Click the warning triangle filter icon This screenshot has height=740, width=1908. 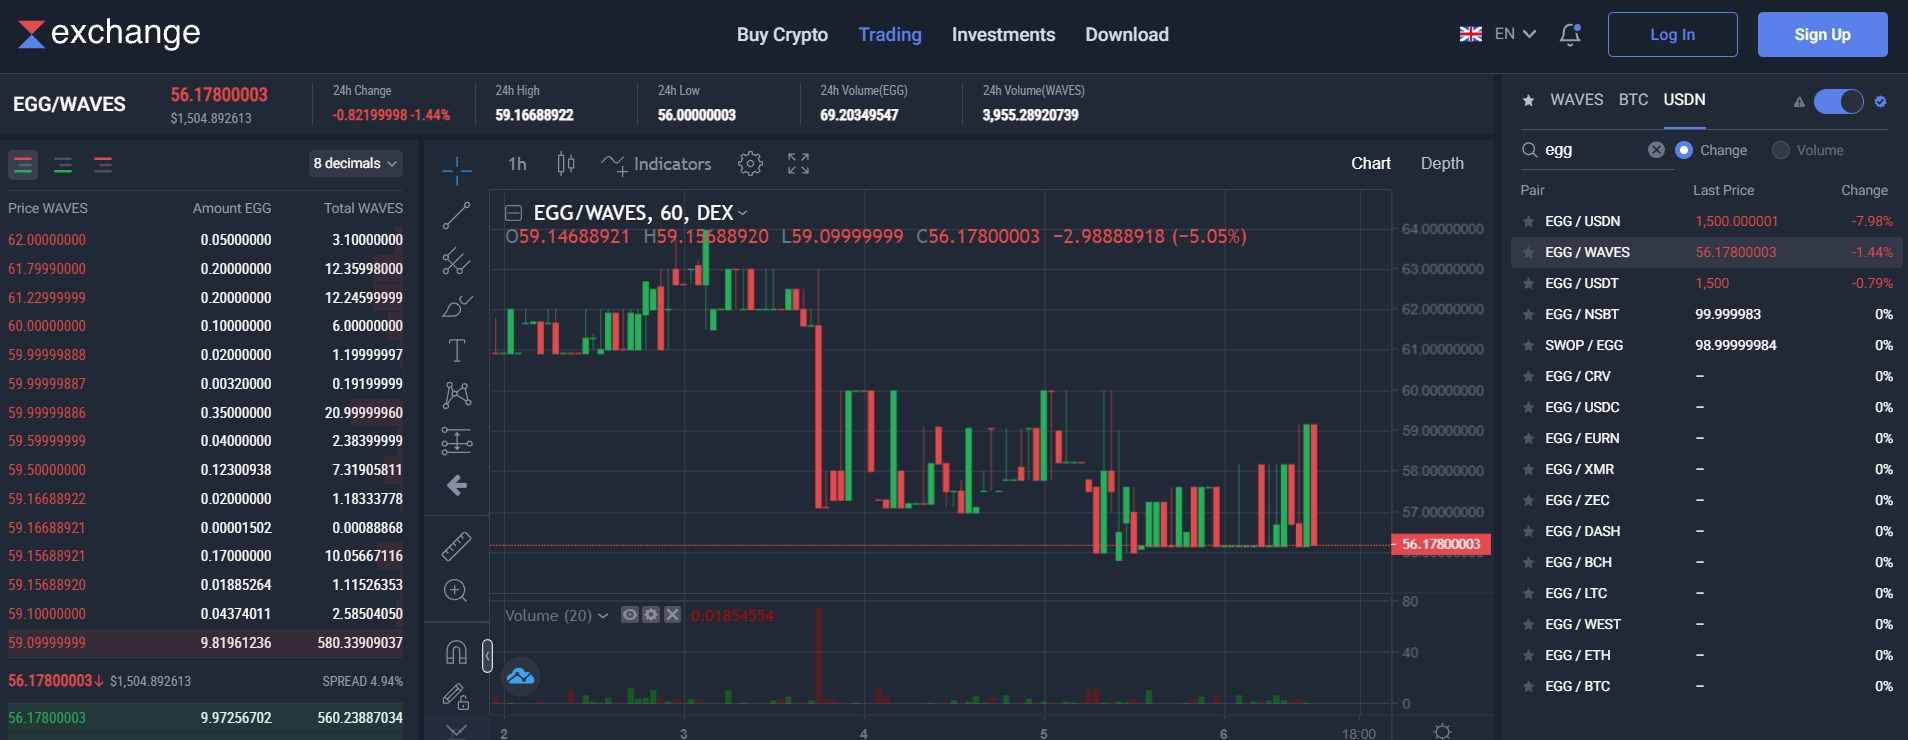click(x=1799, y=101)
